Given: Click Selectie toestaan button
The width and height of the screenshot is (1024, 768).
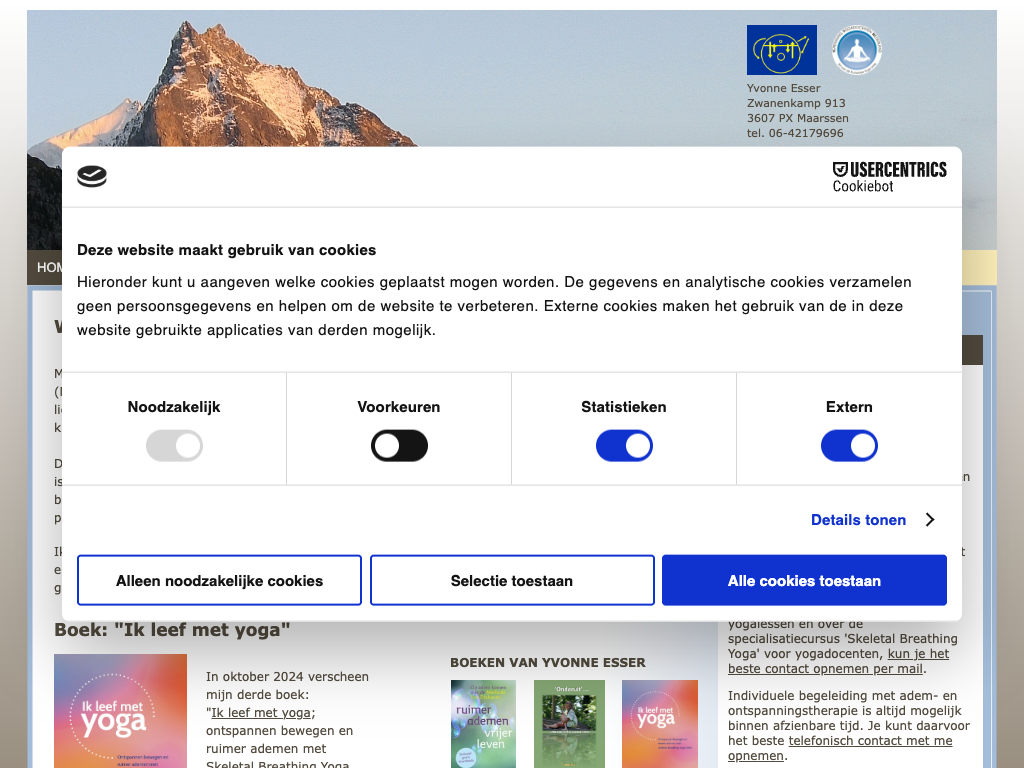Looking at the screenshot, I should (512, 581).
